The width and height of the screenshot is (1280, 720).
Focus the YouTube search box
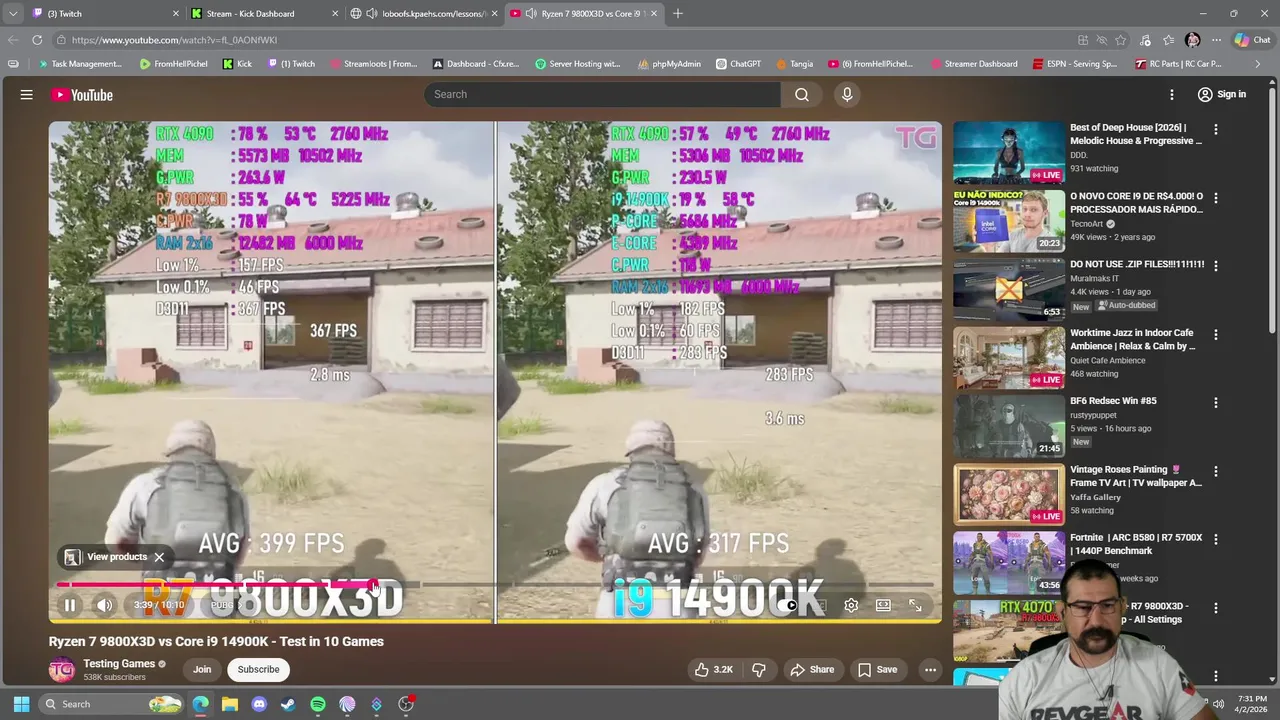point(602,95)
